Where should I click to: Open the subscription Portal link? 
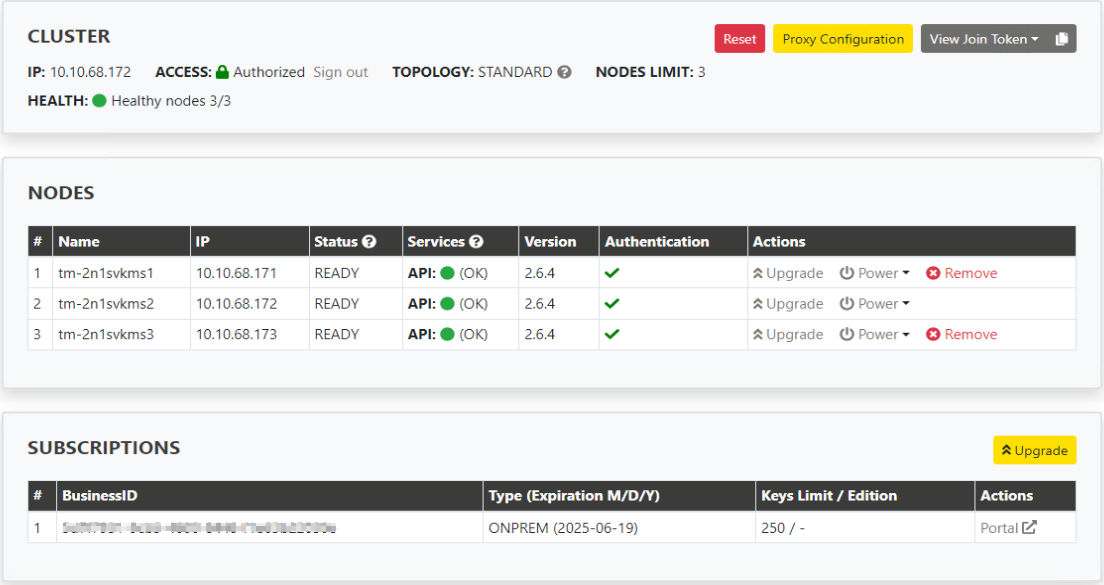coord(1008,527)
